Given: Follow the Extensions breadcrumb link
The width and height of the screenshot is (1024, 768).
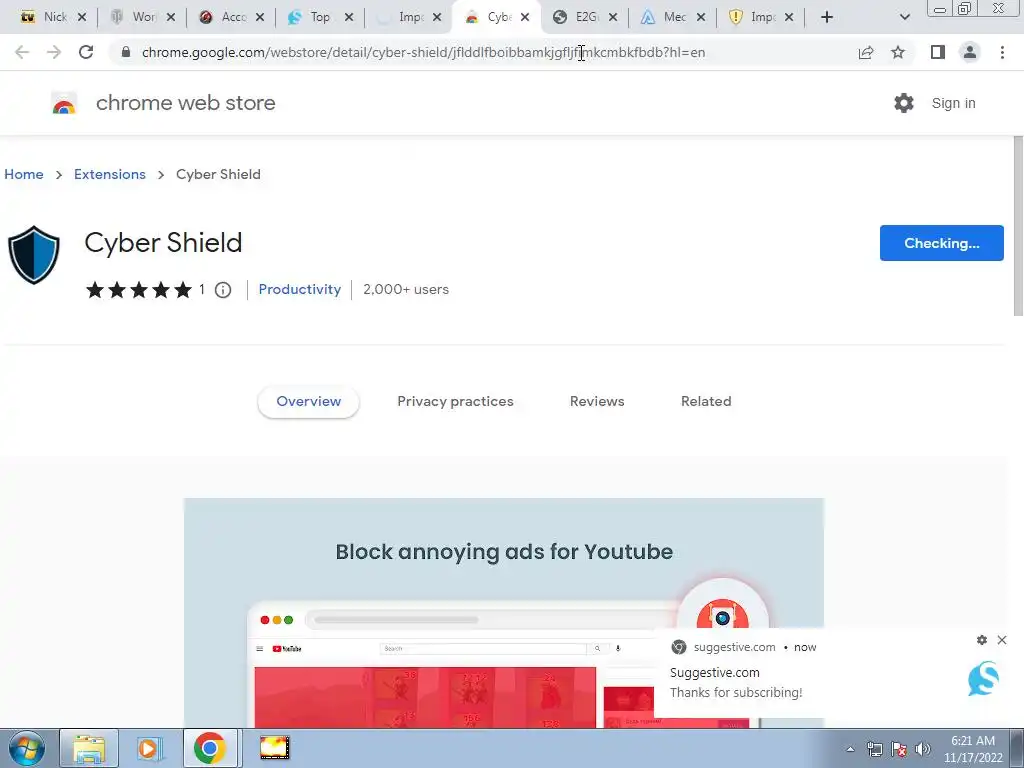Looking at the screenshot, I should pos(110,174).
